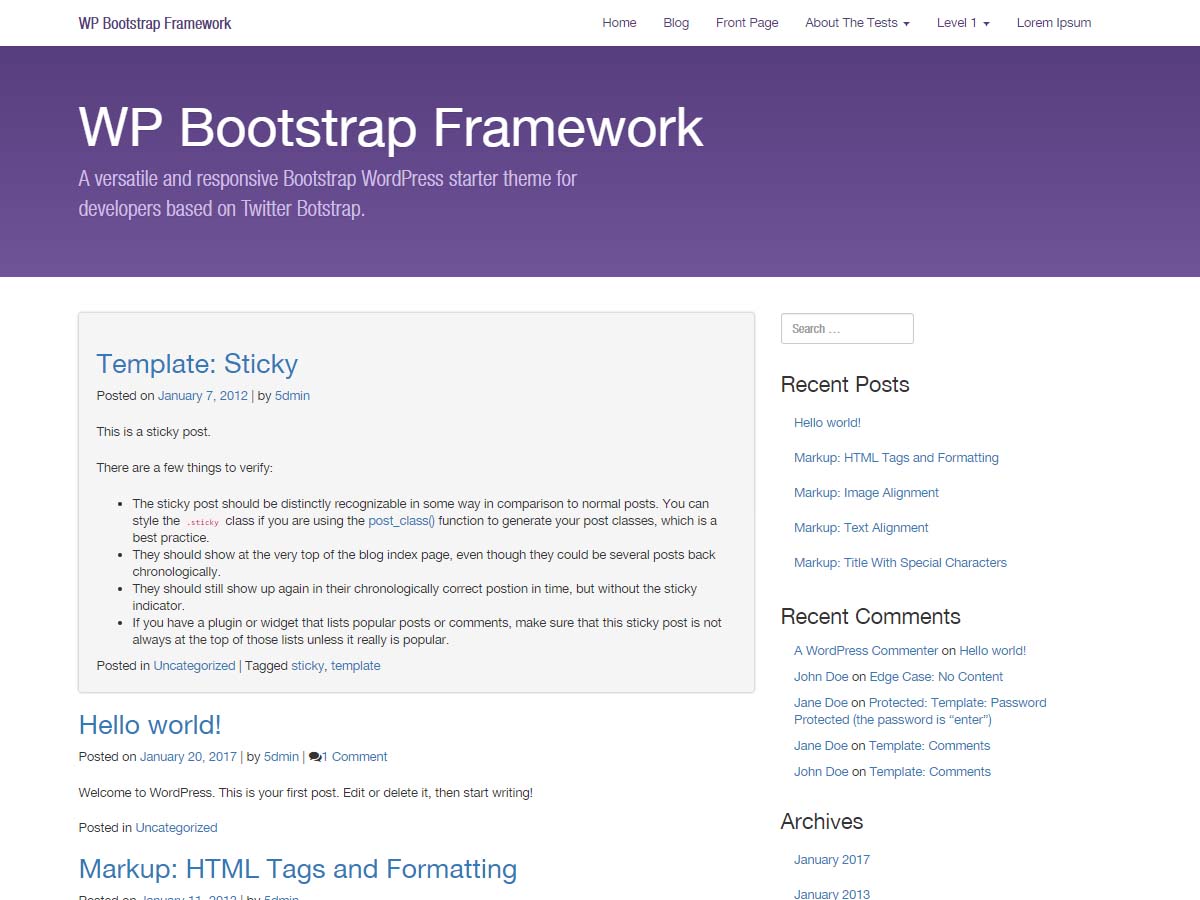The image size is (1200, 900).
Task: Open the 1 Comment link
Action: (354, 757)
